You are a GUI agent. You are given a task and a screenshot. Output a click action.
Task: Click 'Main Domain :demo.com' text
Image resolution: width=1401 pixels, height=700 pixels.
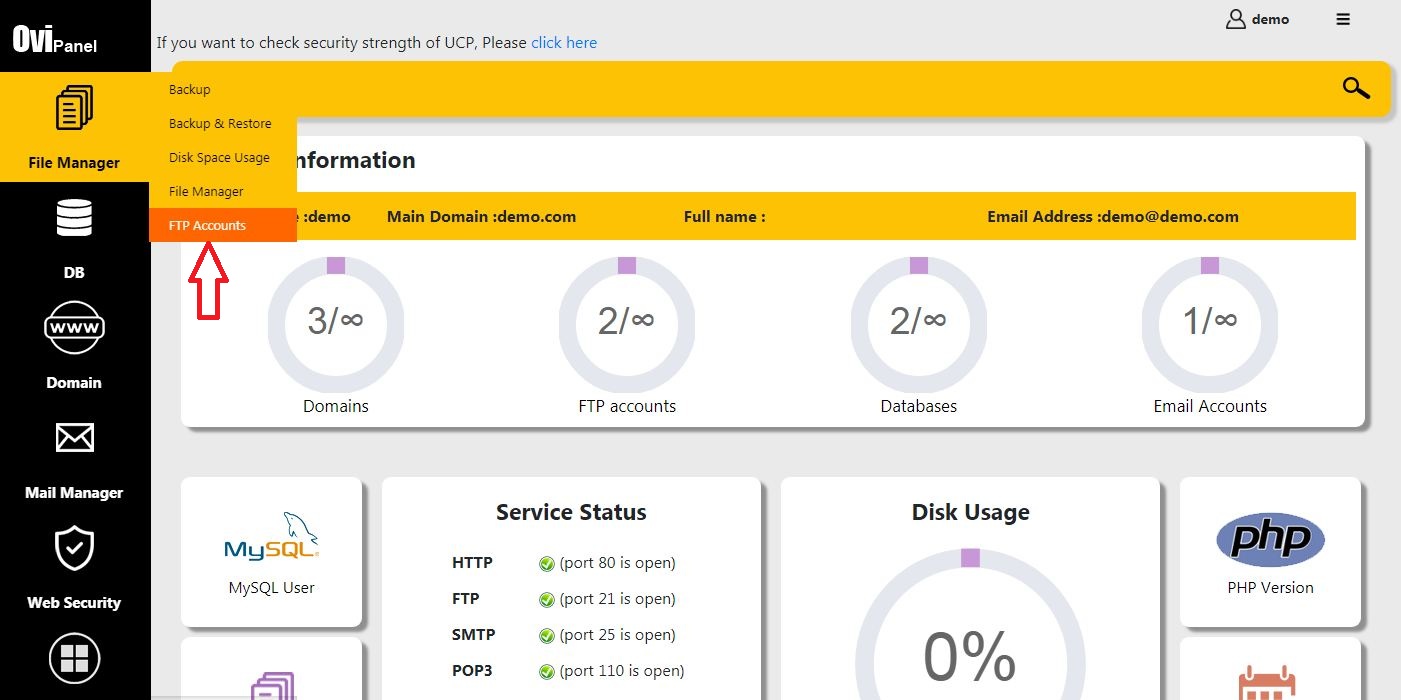point(481,217)
